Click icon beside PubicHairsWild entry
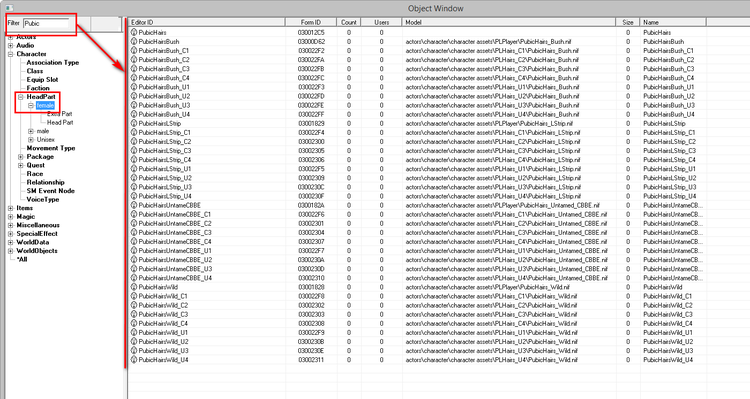The height and width of the screenshot is (399, 750). point(134,287)
